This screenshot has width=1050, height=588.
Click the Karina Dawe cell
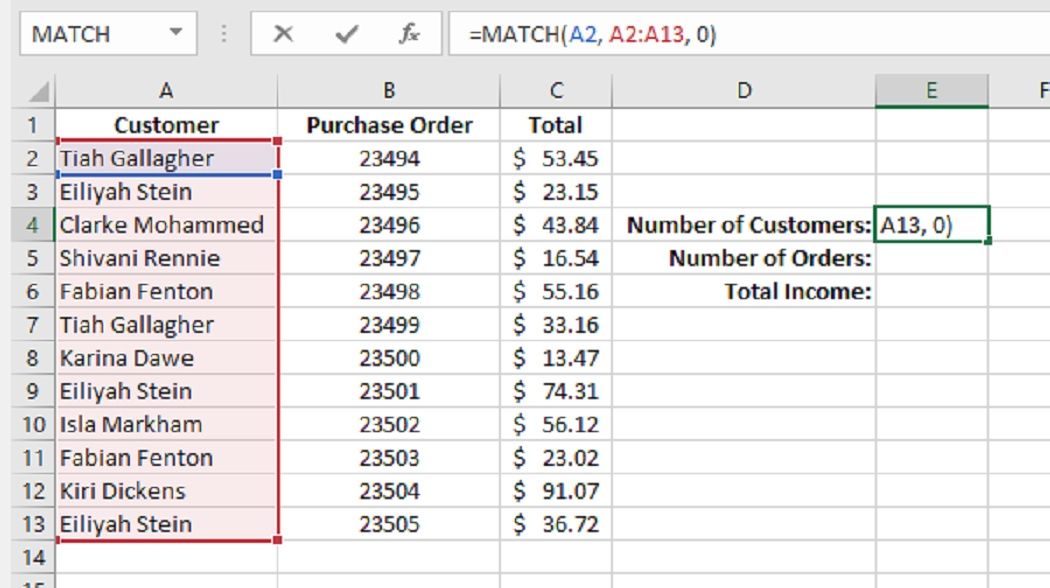coord(166,358)
